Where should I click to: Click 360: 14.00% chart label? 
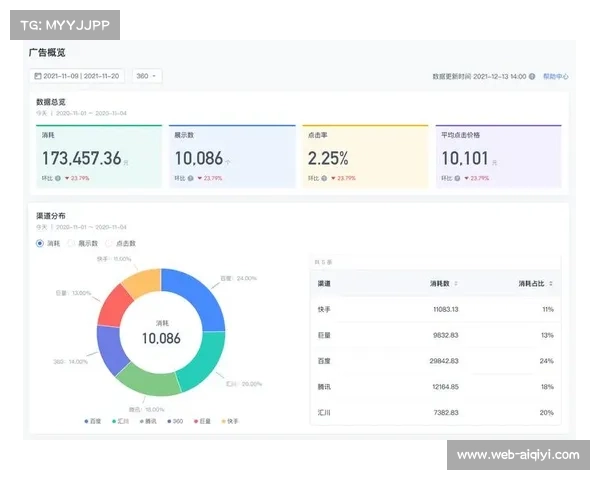pos(70,362)
